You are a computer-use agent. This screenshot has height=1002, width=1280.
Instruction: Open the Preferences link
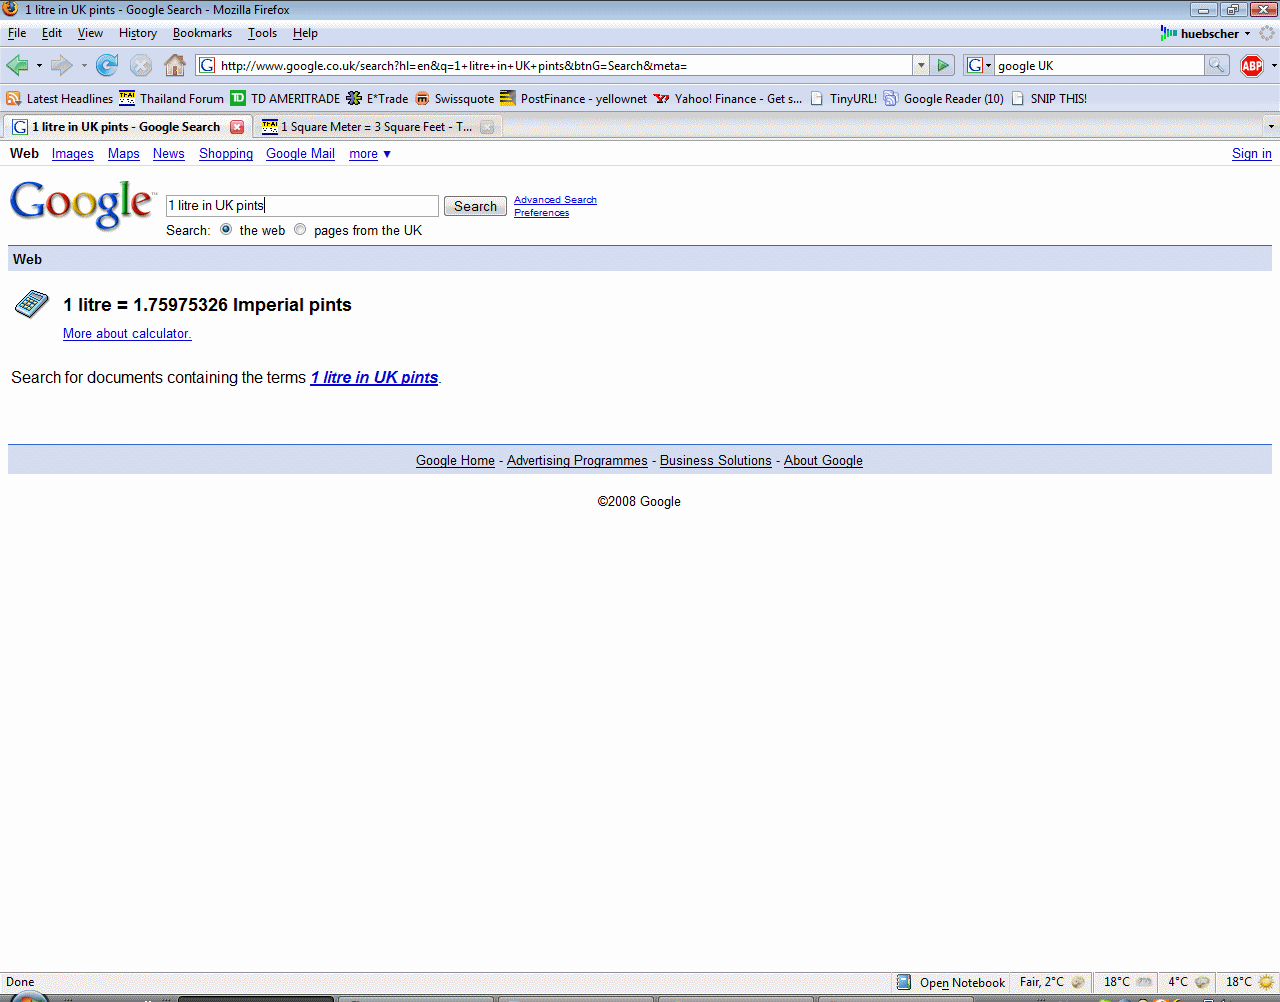point(541,213)
